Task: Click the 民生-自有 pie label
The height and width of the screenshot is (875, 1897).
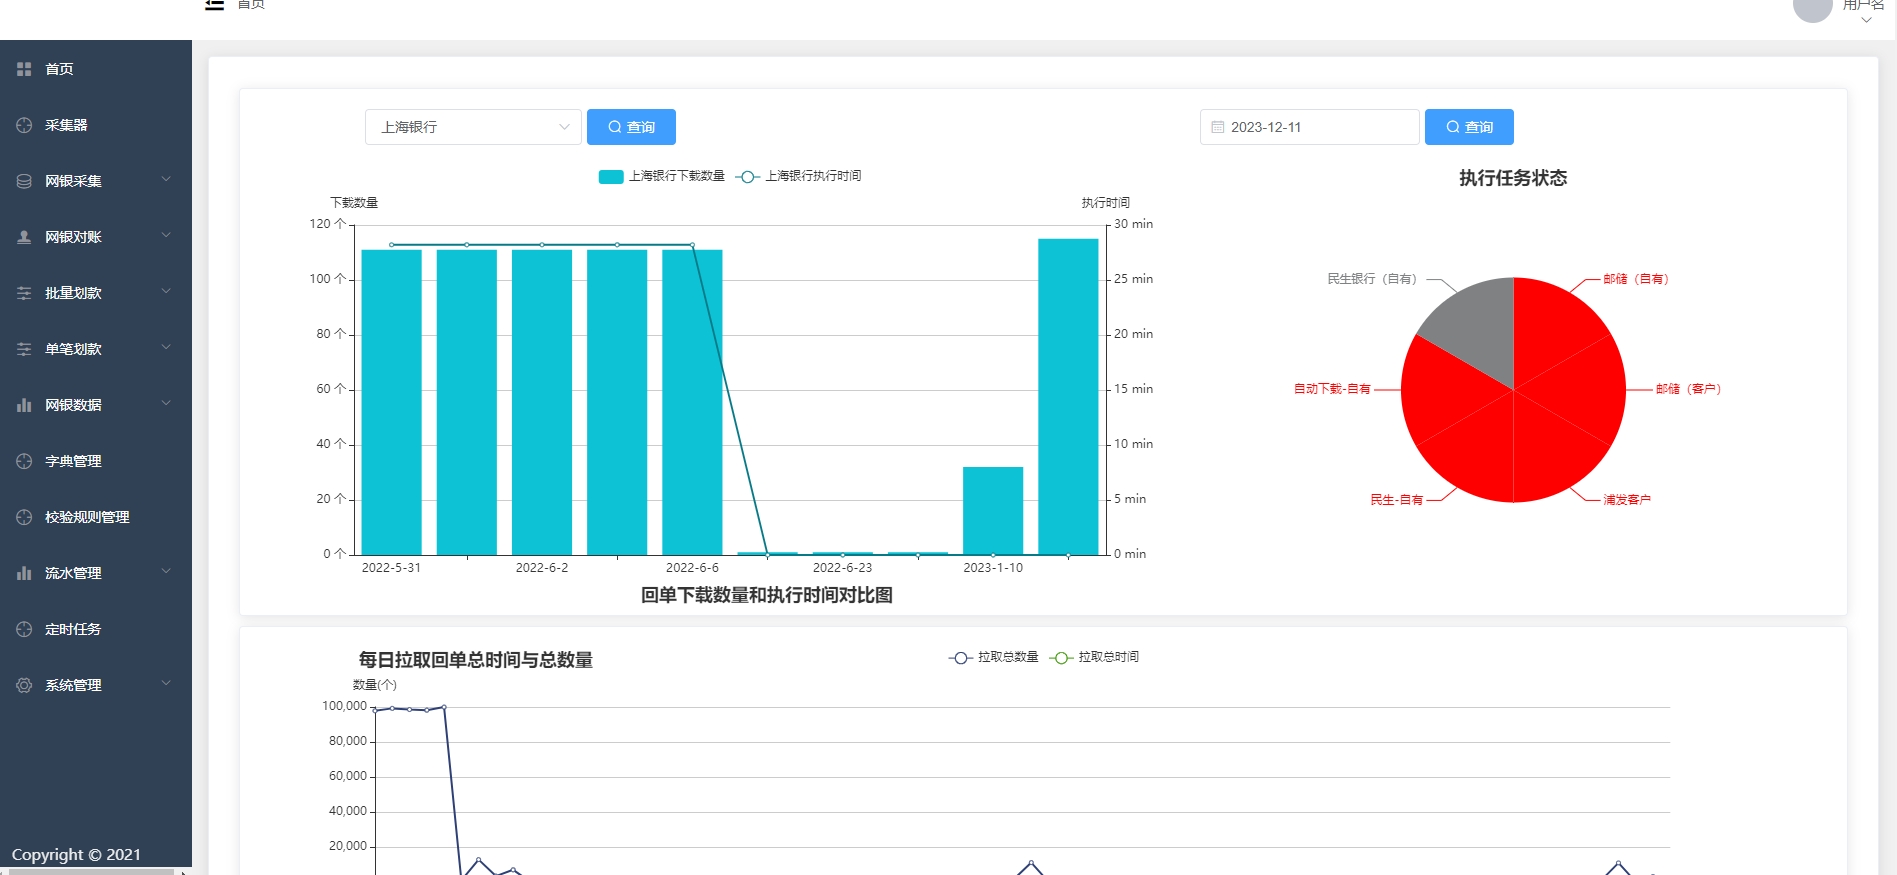Action: [1396, 500]
